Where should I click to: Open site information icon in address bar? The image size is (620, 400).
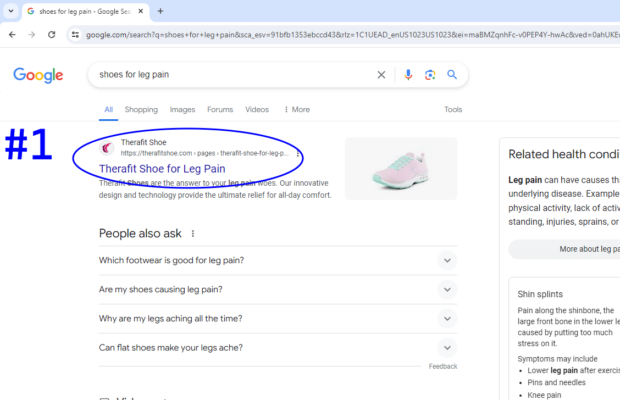(75, 35)
